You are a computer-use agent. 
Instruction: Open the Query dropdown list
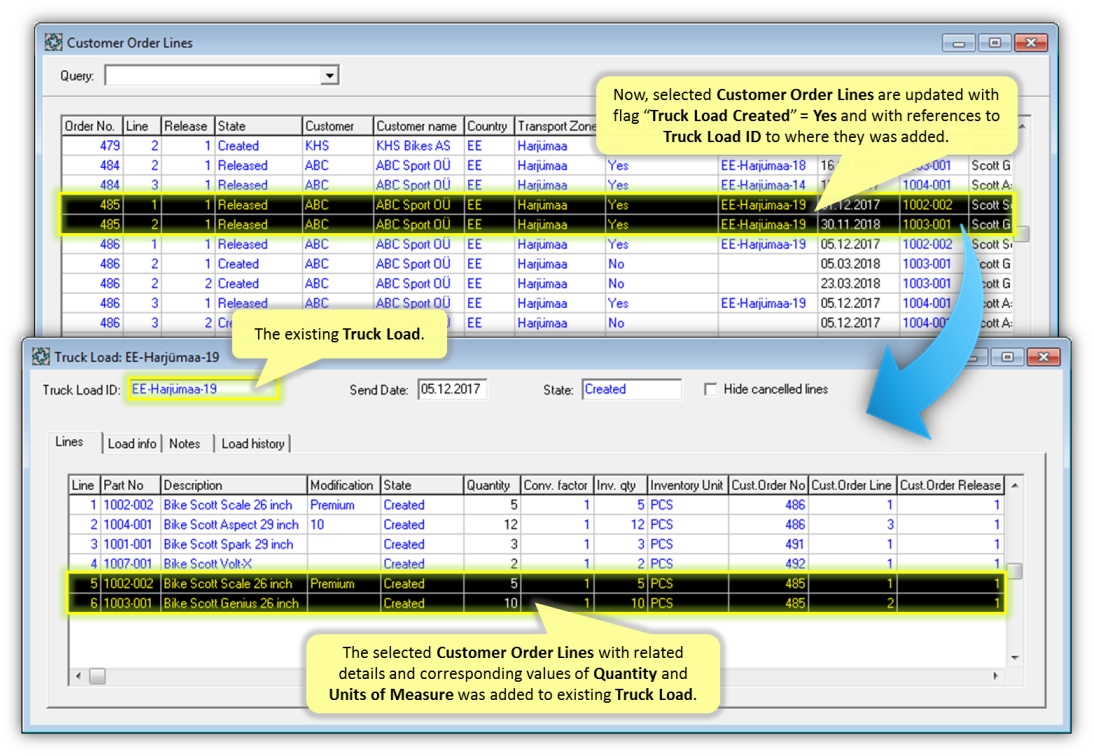coord(329,75)
